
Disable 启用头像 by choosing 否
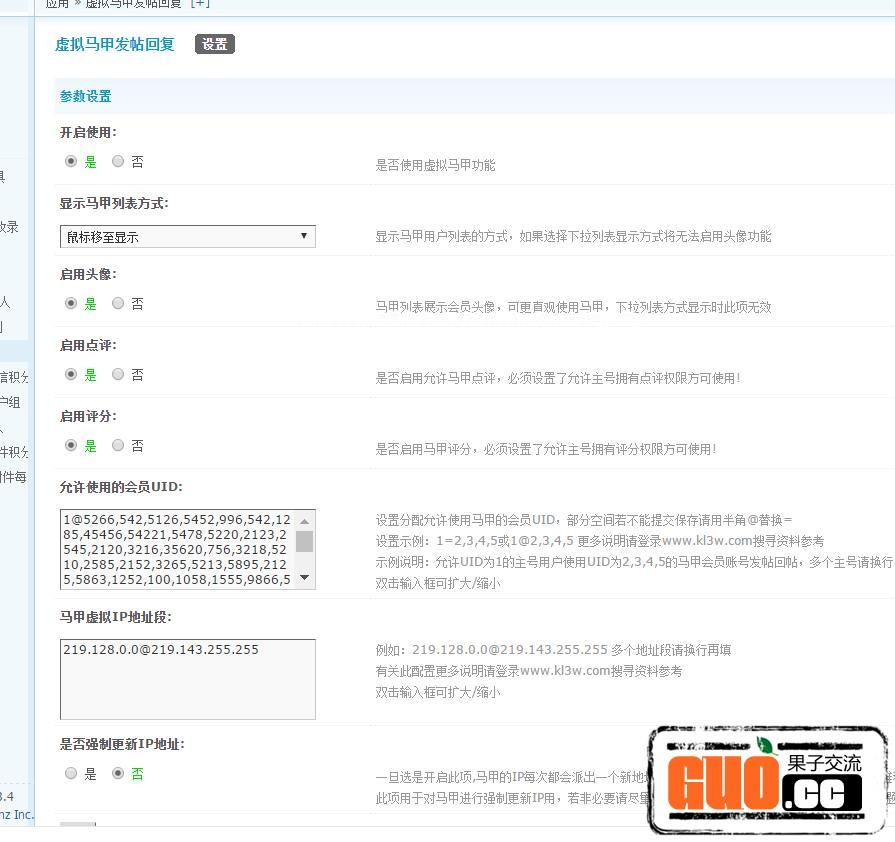coord(118,303)
